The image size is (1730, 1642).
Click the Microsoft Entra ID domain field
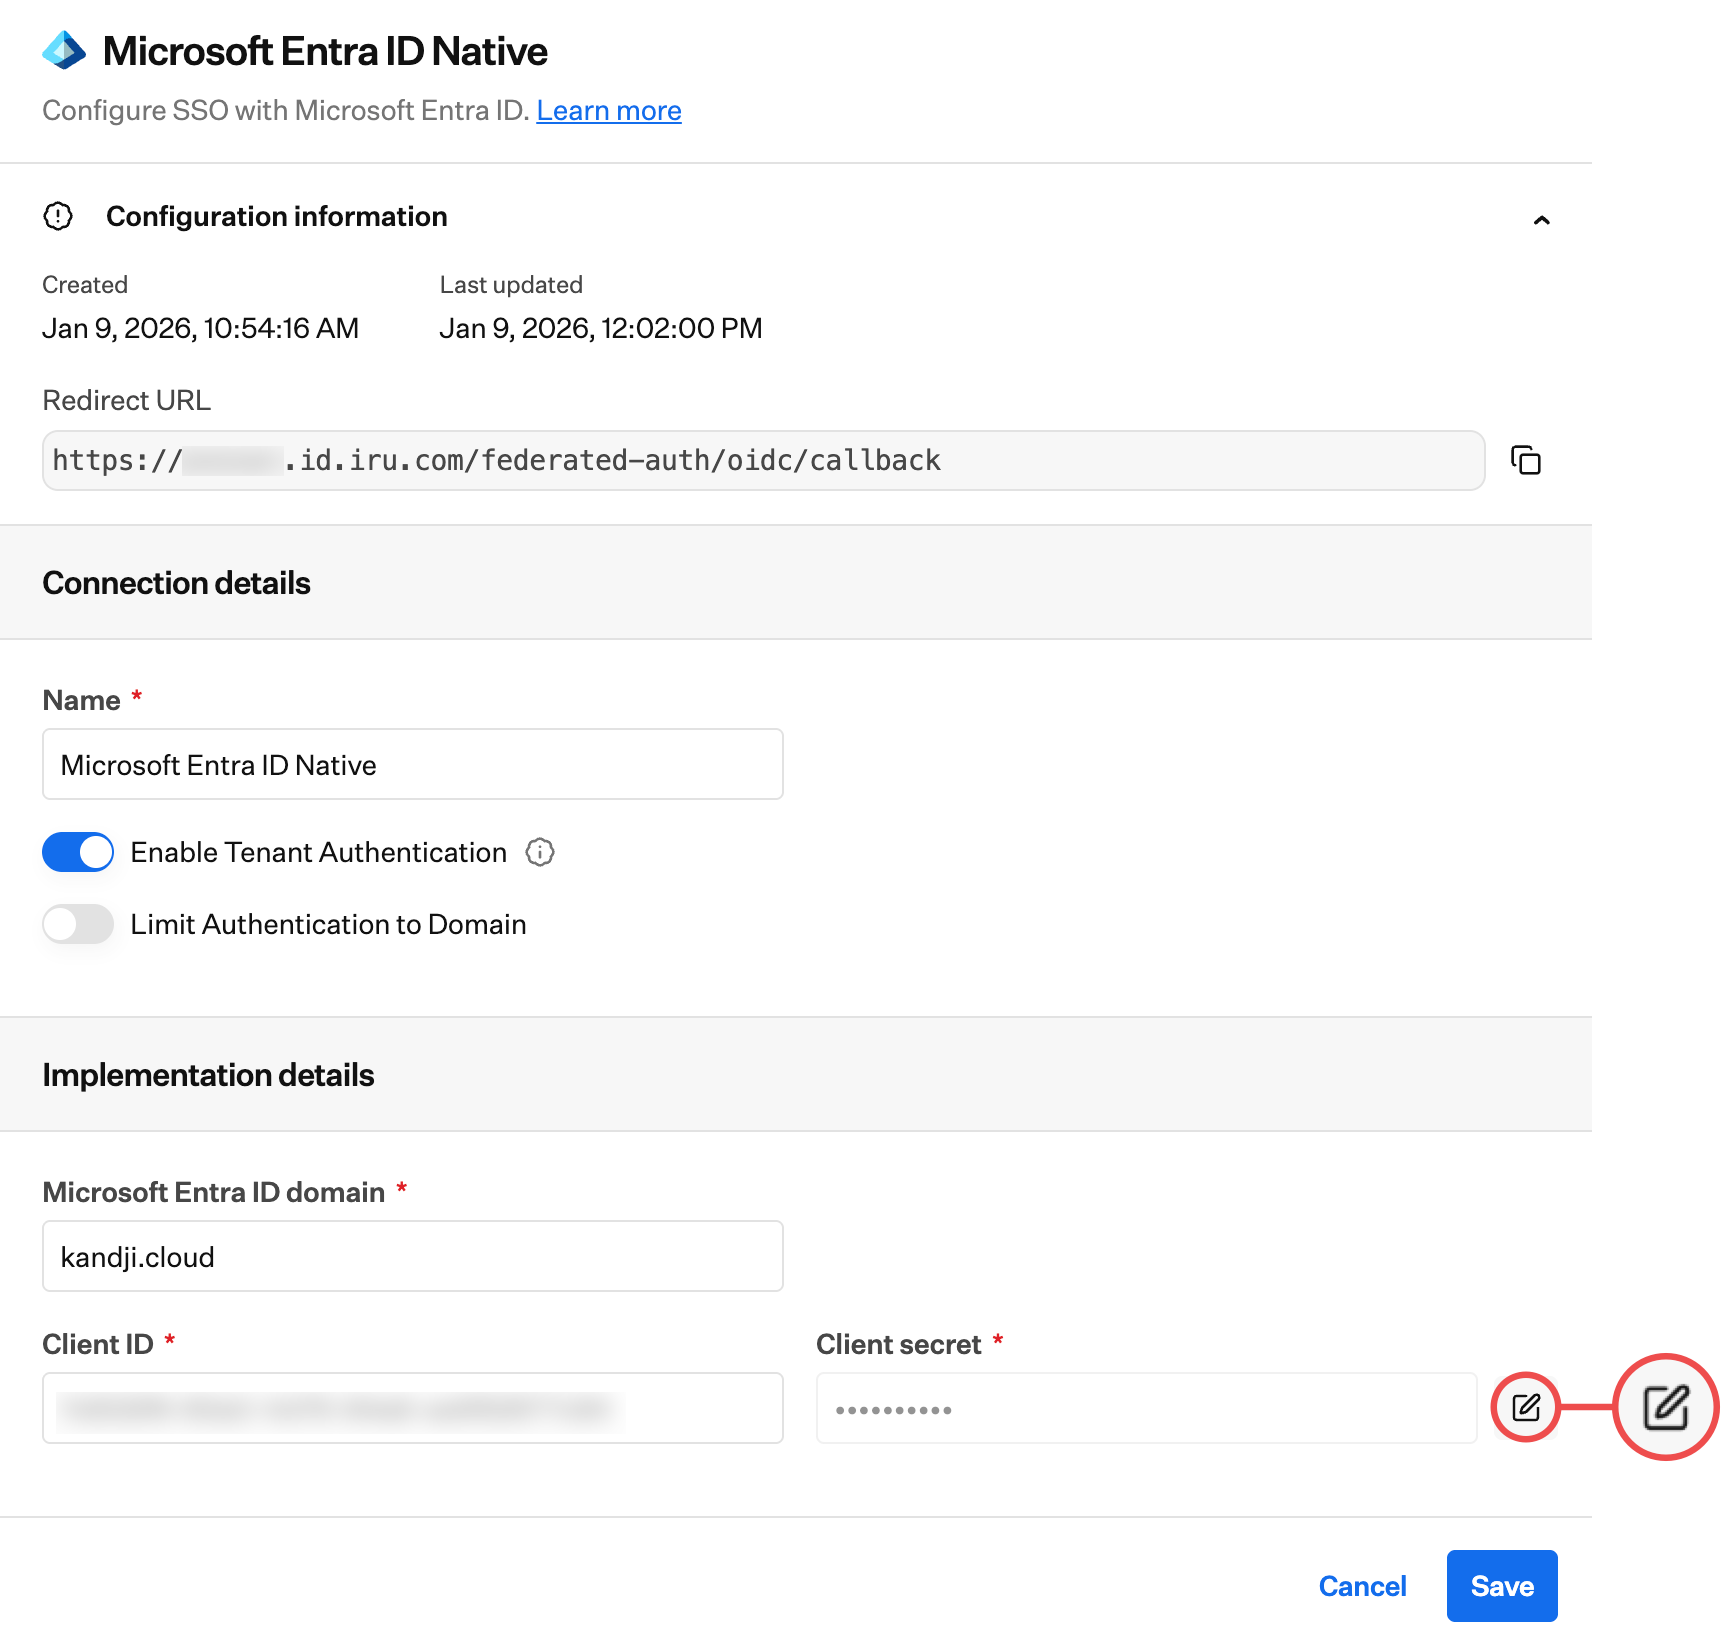[413, 1256]
